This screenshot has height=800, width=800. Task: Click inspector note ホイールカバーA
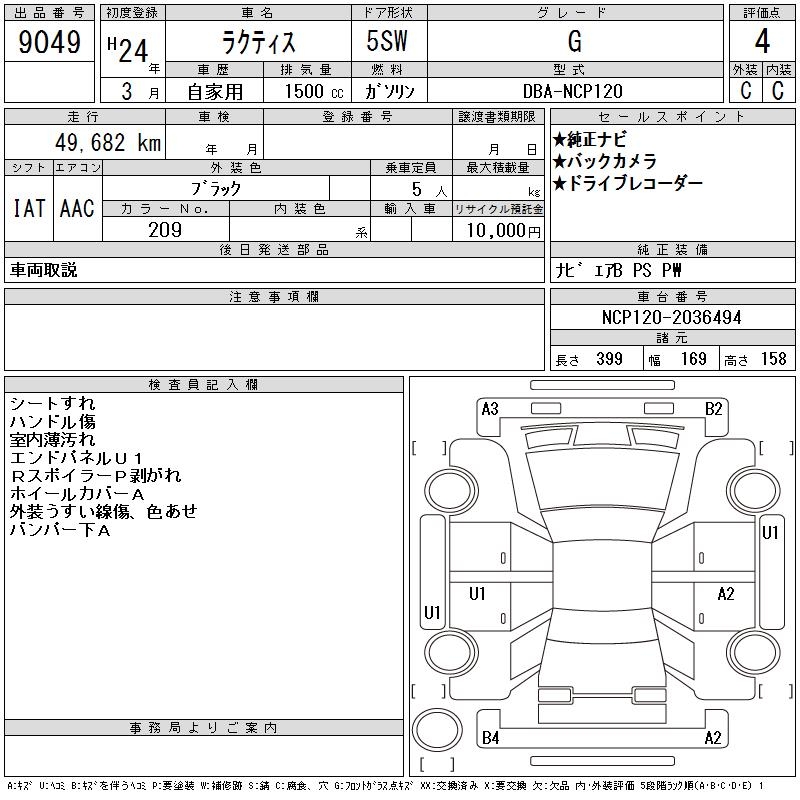pyautogui.click(x=77, y=493)
